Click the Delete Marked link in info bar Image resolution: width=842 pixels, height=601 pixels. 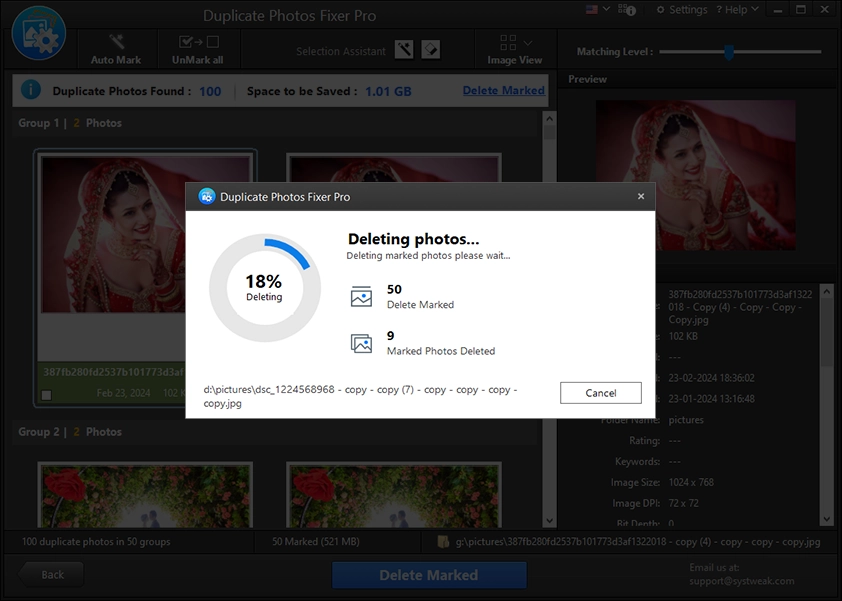pos(504,90)
